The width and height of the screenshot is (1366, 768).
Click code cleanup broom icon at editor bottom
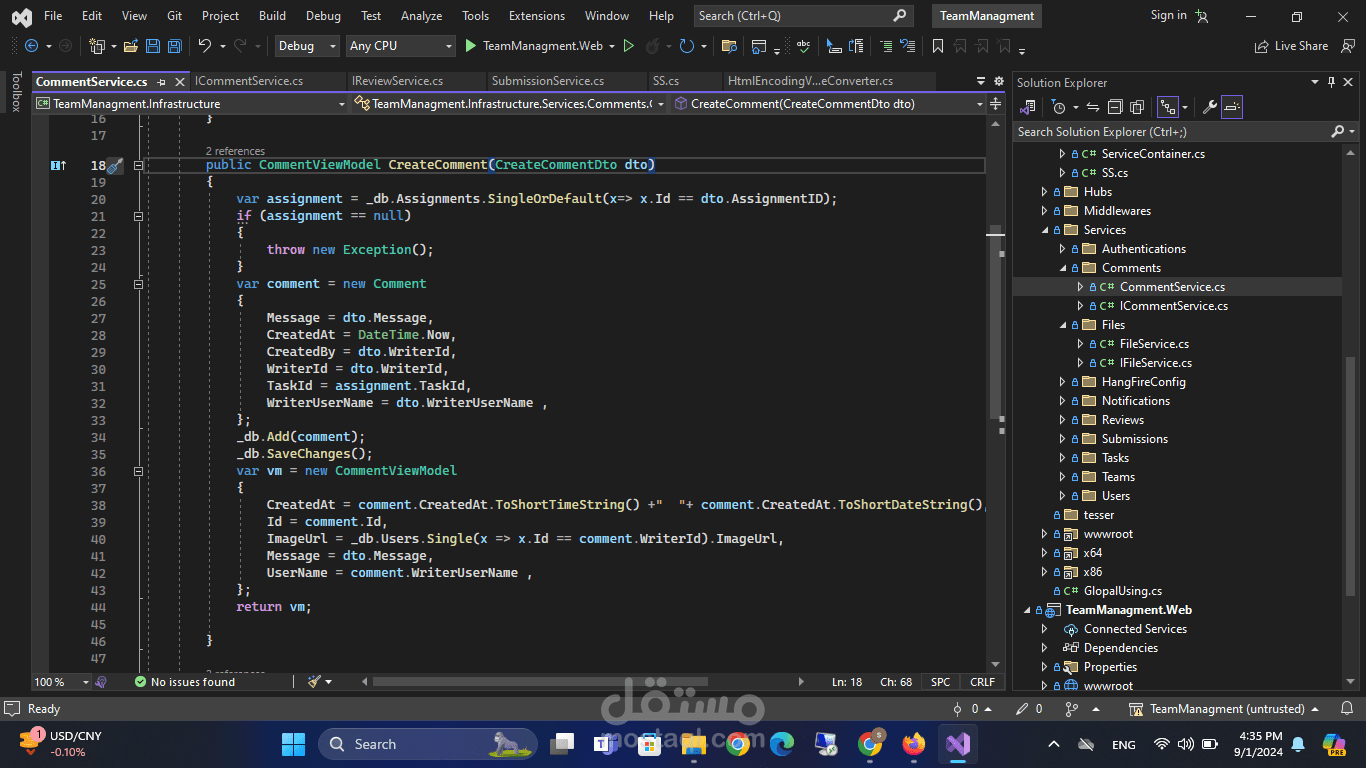click(315, 682)
